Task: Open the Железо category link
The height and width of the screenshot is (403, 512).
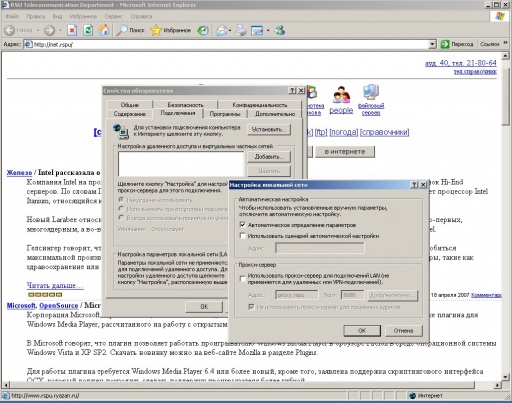Action: pyautogui.click(x=19, y=173)
